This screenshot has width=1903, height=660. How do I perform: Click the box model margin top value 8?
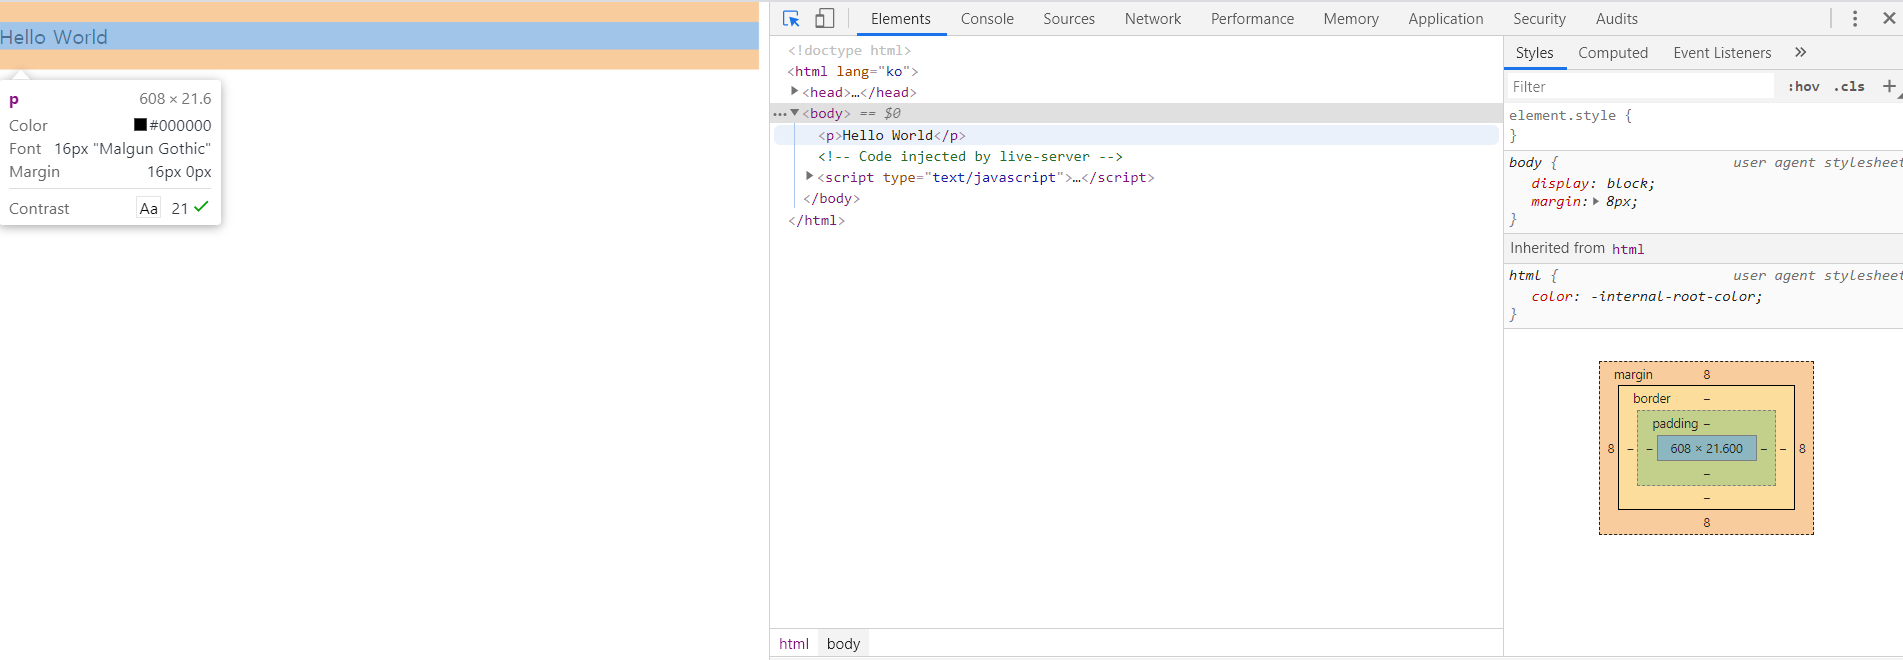pos(1707,375)
